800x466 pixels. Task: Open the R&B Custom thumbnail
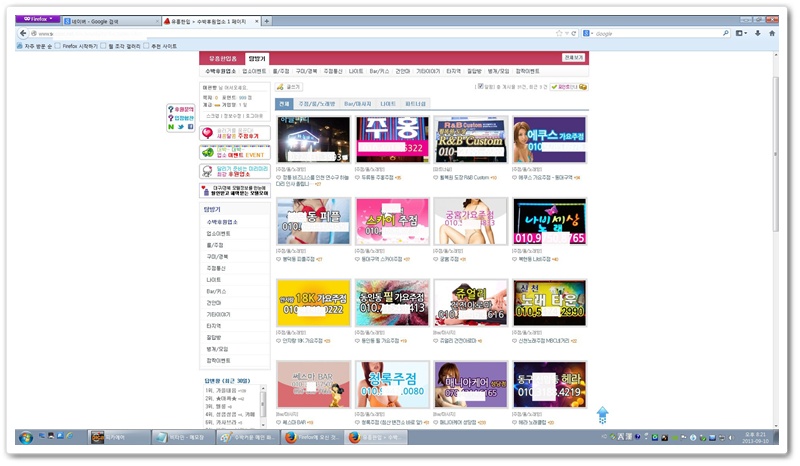click(471, 139)
